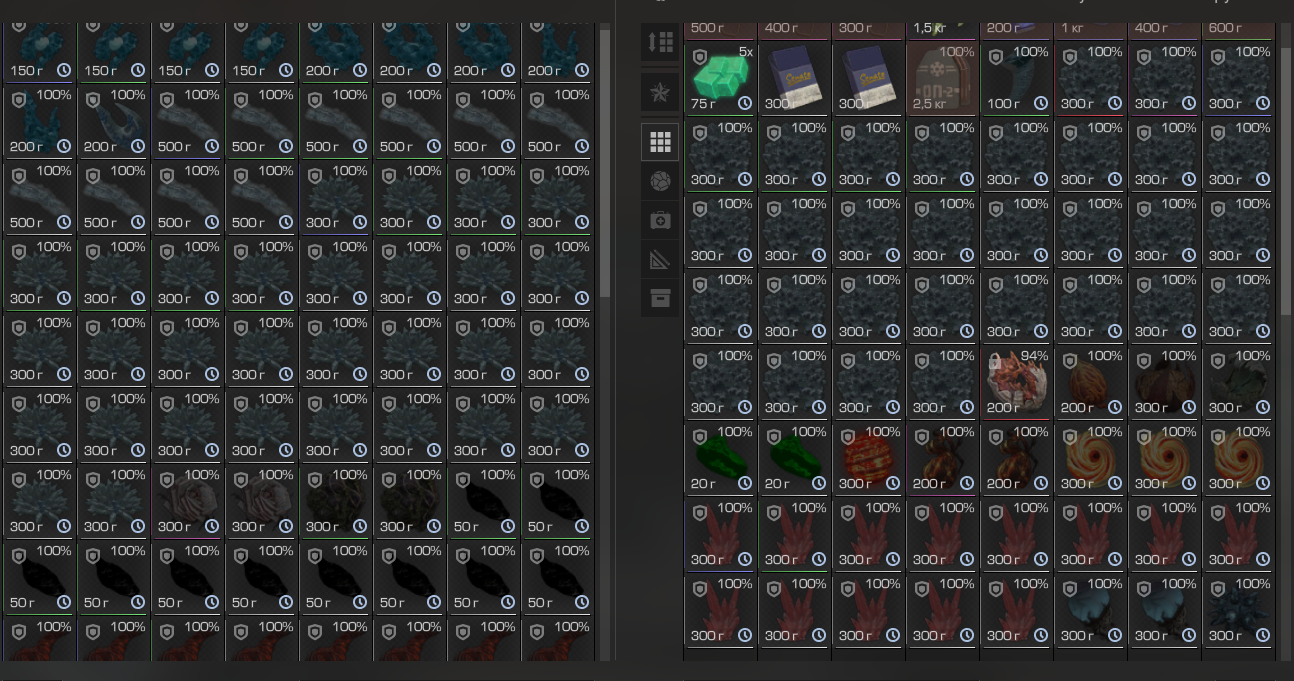Screen dimensions: 1294x681
Task: Select the green crystals stack 5x
Action: click(x=721, y=78)
